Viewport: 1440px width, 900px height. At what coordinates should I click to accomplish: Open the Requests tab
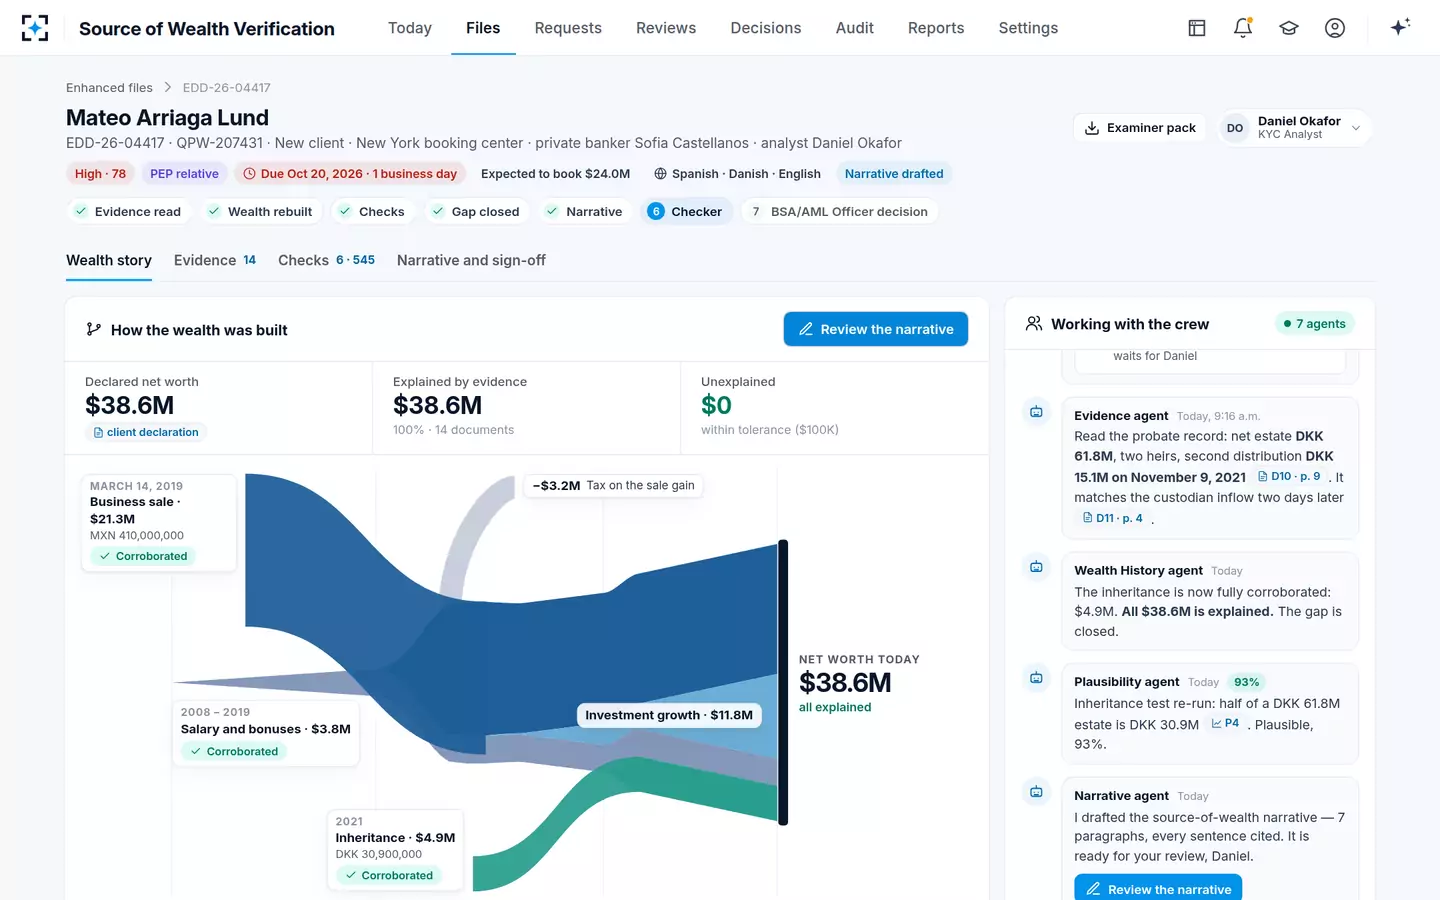point(568,28)
